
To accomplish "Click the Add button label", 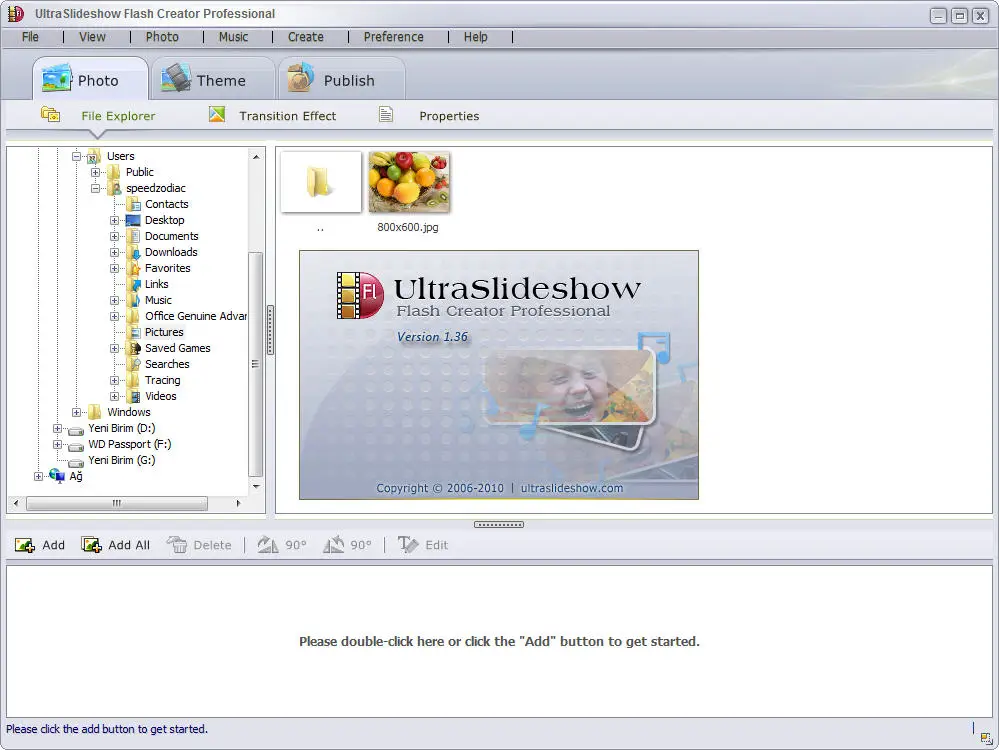I will pyautogui.click(x=54, y=545).
